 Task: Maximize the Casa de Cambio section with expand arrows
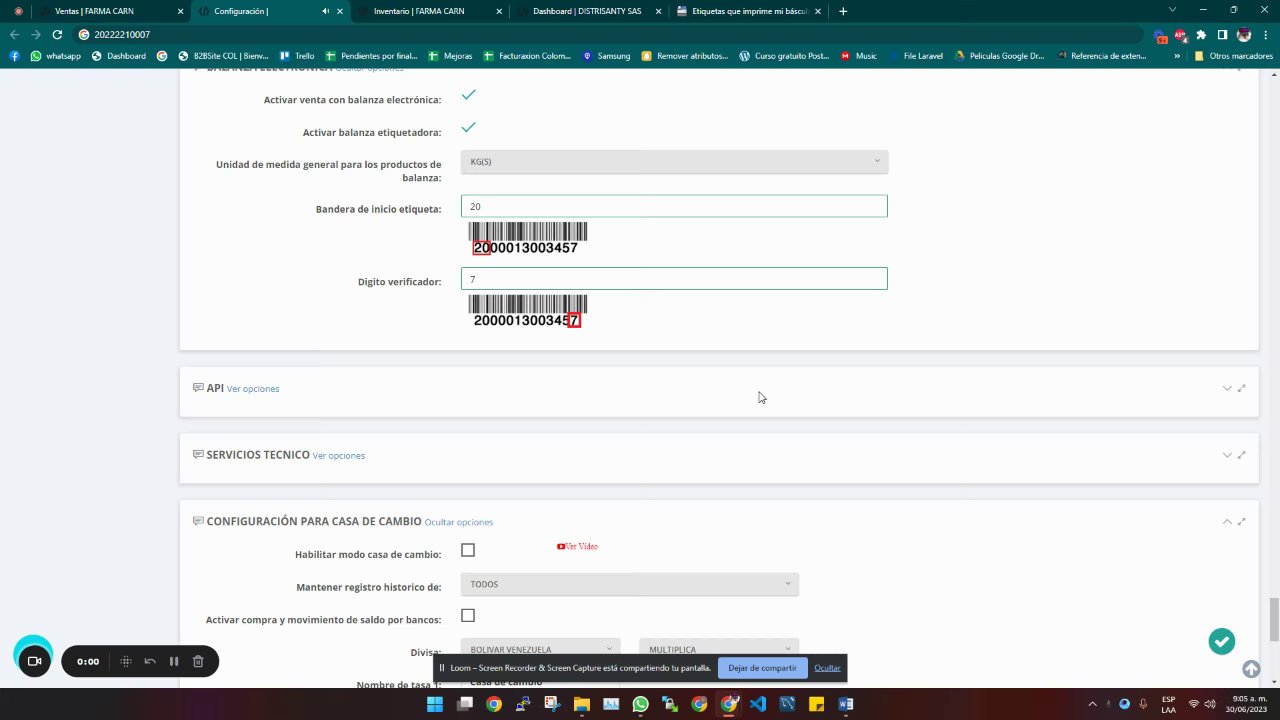click(x=1242, y=521)
